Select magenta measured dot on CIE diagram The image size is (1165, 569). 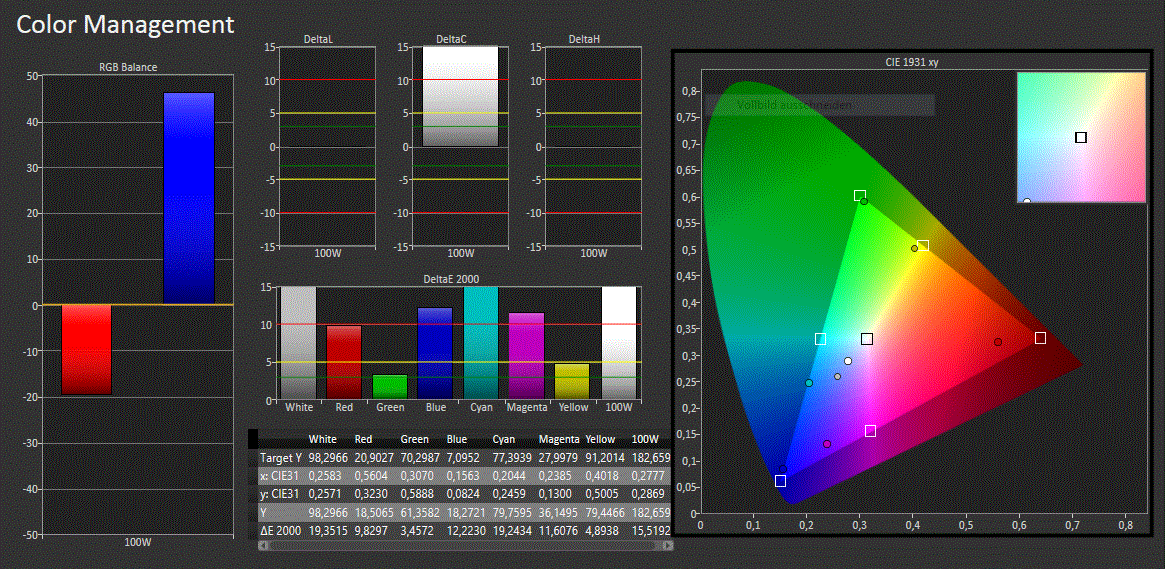click(827, 444)
